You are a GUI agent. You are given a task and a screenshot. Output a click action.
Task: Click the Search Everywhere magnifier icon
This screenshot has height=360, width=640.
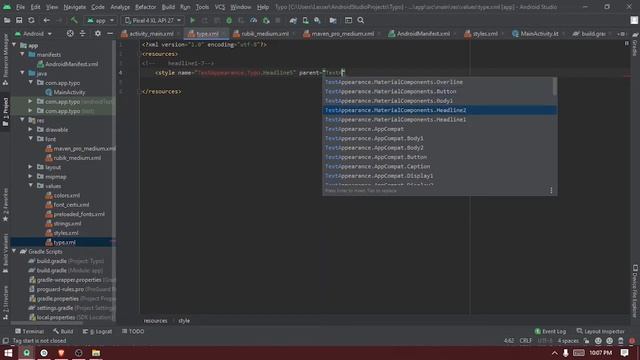click(361, 20)
